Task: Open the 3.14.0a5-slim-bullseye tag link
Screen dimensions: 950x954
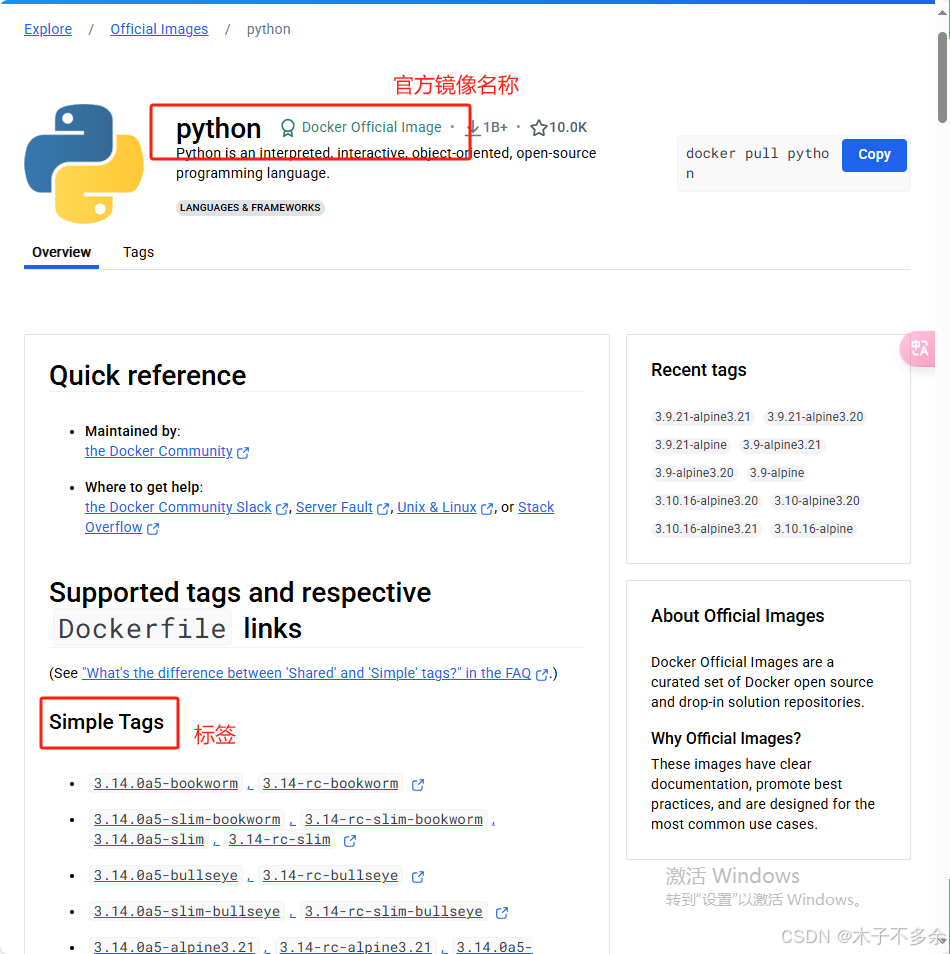Action: 187,911
